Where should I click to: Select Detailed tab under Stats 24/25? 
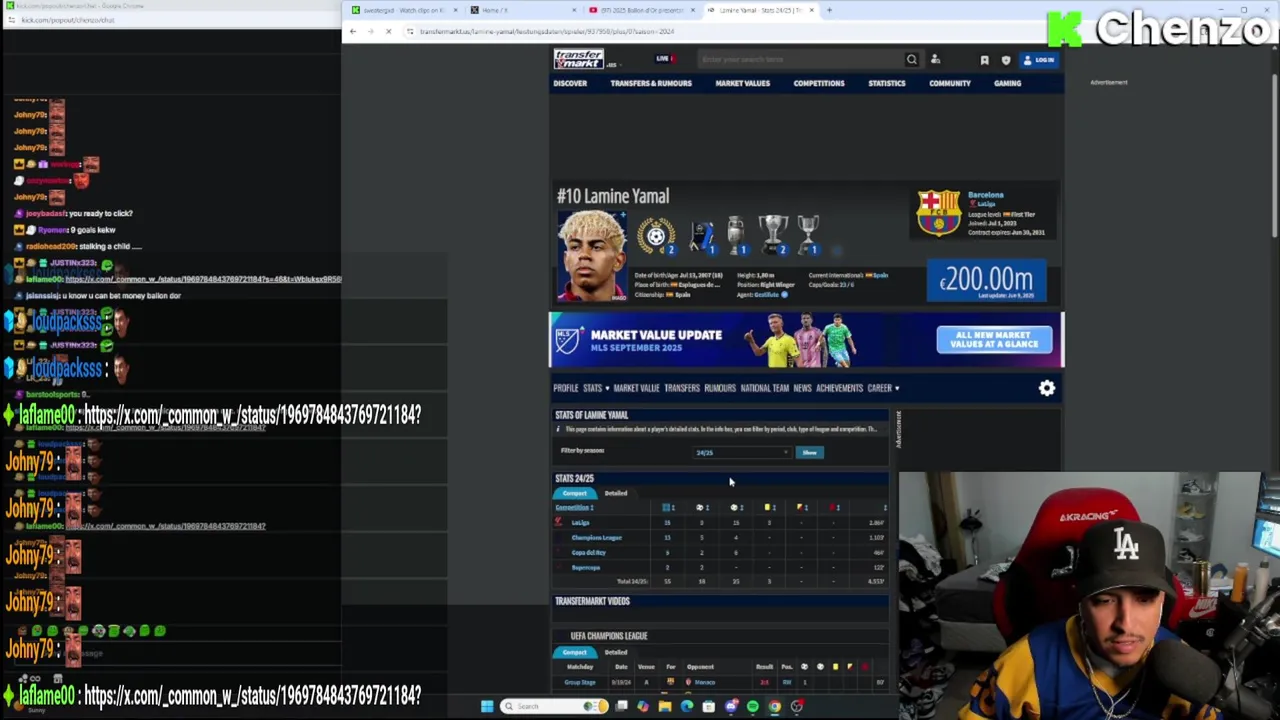coord(616,493)
